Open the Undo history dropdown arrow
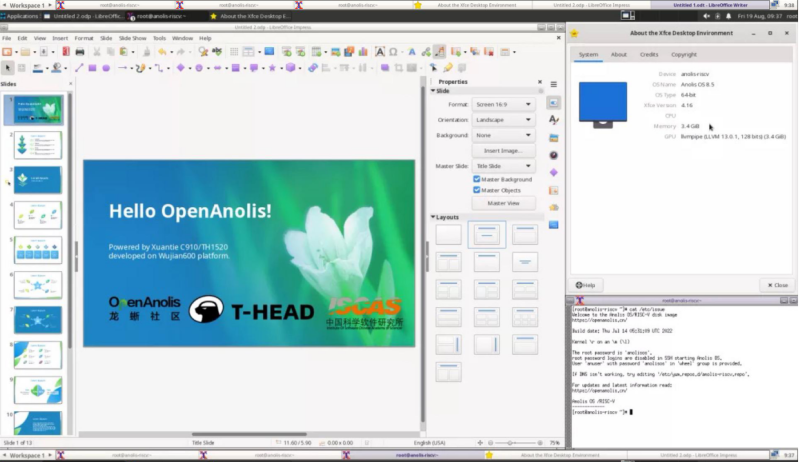Image resolution: width=800 pixels, height=462 pixels. tap(171, 52)
